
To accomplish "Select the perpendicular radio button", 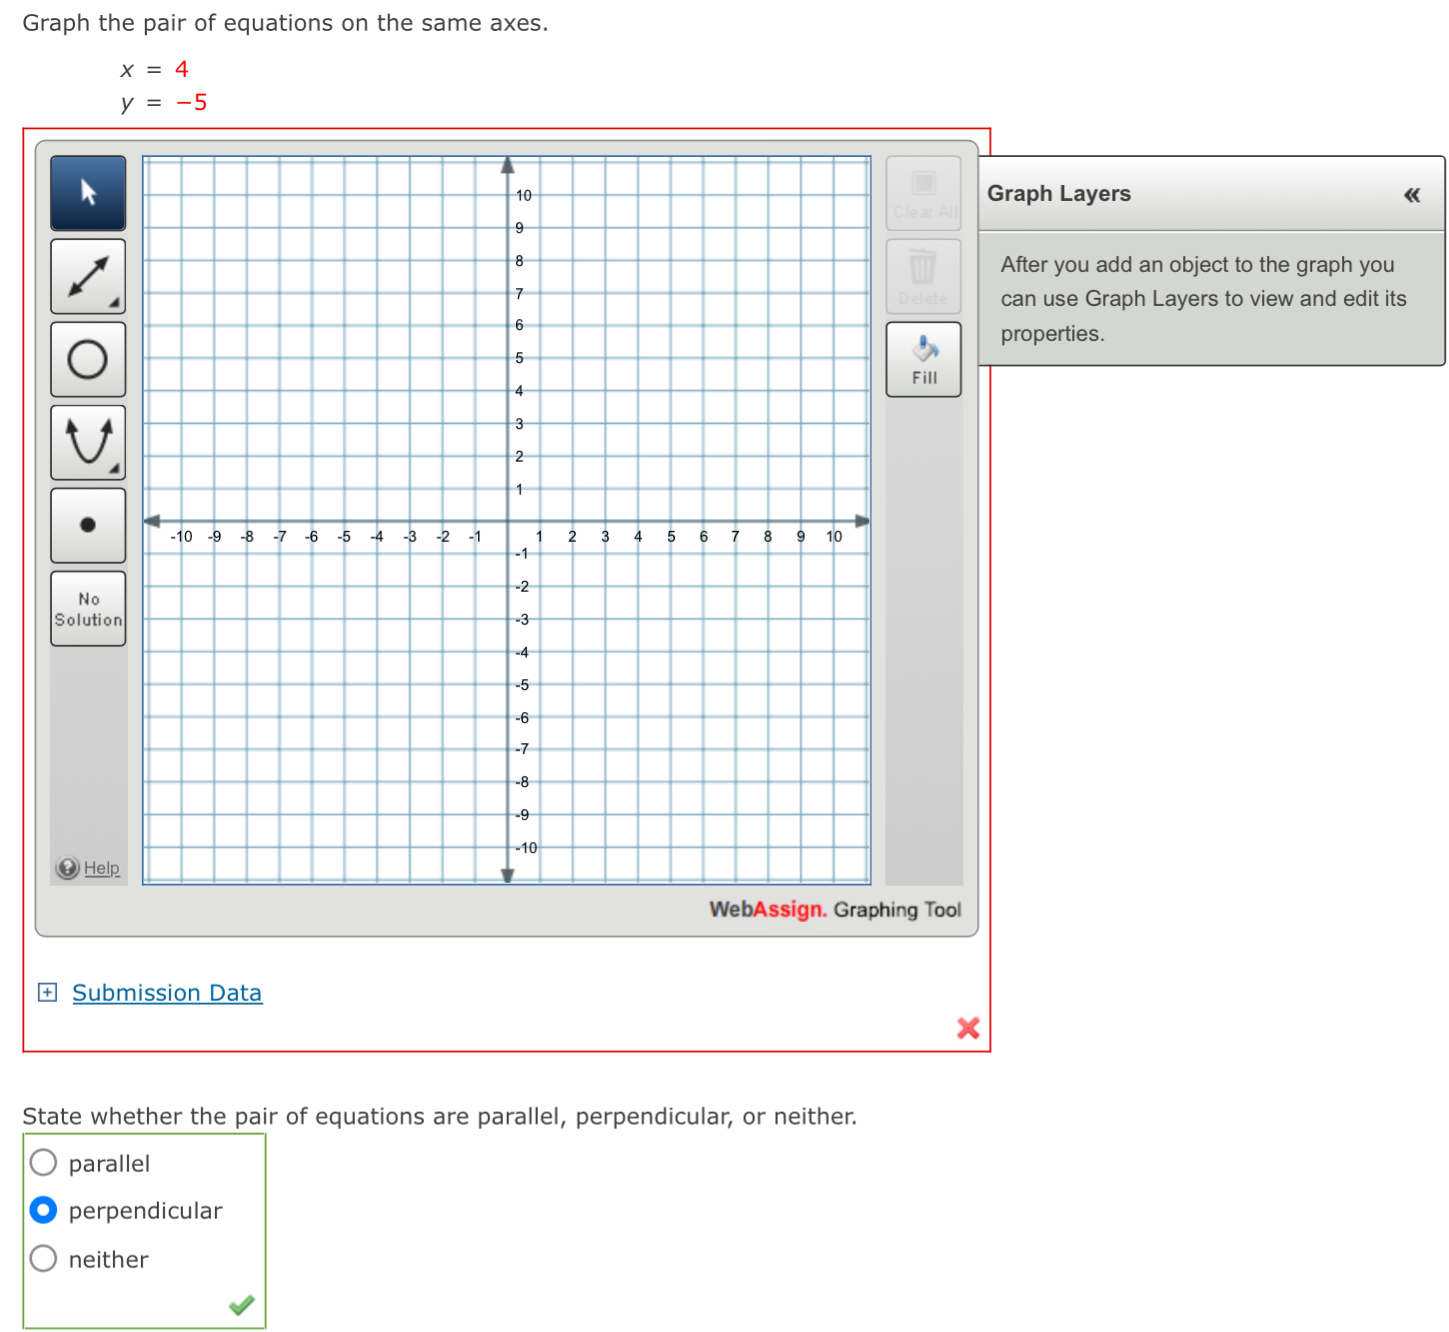I will pyautogui.click(x=43, y=1210).
